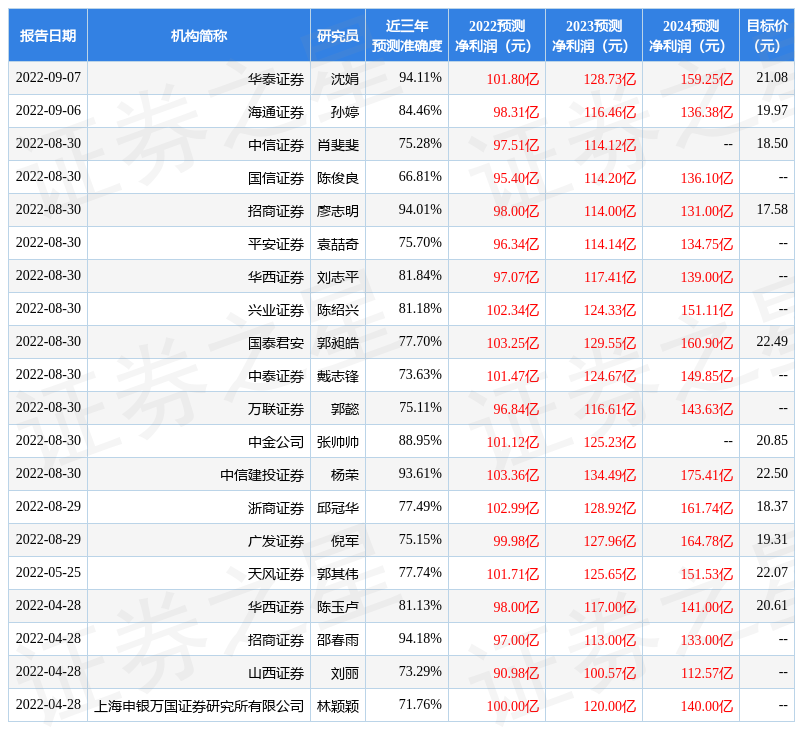Click target price 20.61

tap(772, 605)
